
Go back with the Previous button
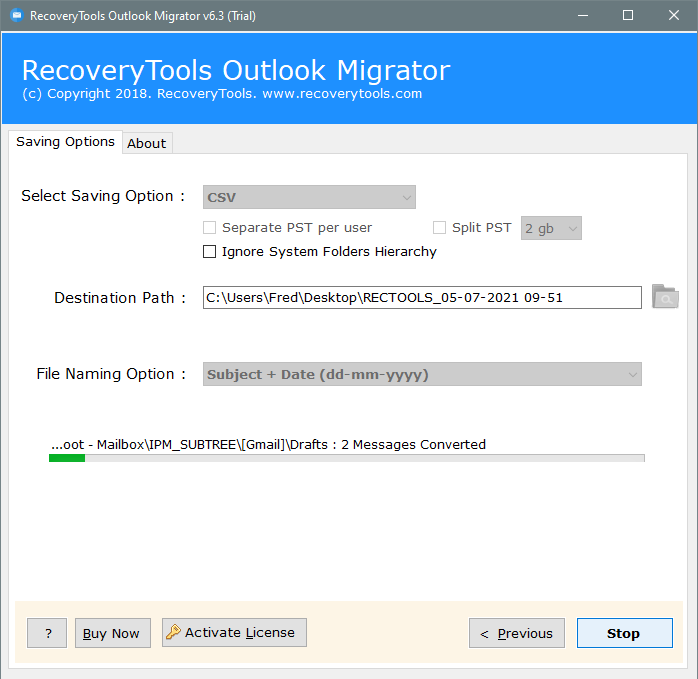(x=517, y=633)
